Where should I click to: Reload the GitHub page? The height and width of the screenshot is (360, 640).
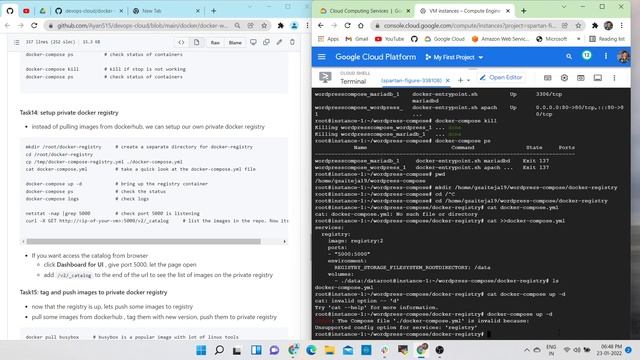pyautogui.click(x=34, y=25)
